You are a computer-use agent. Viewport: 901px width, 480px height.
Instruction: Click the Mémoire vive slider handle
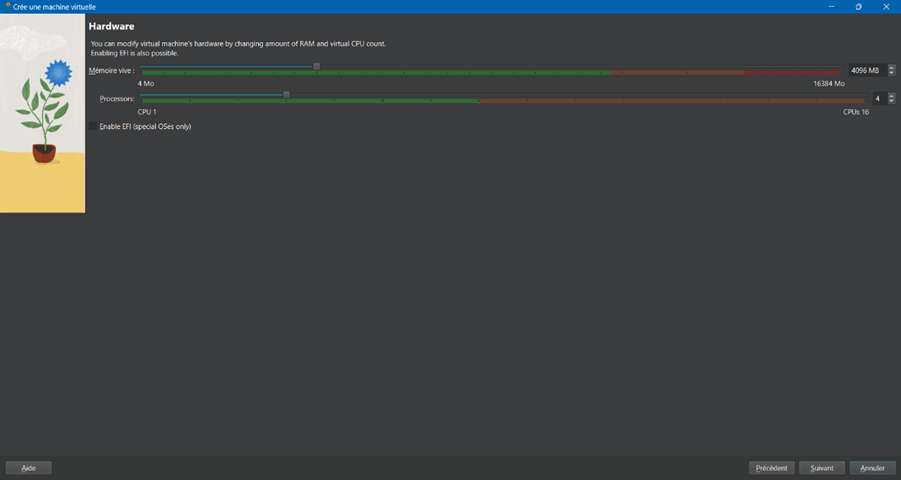coord(317,67)
